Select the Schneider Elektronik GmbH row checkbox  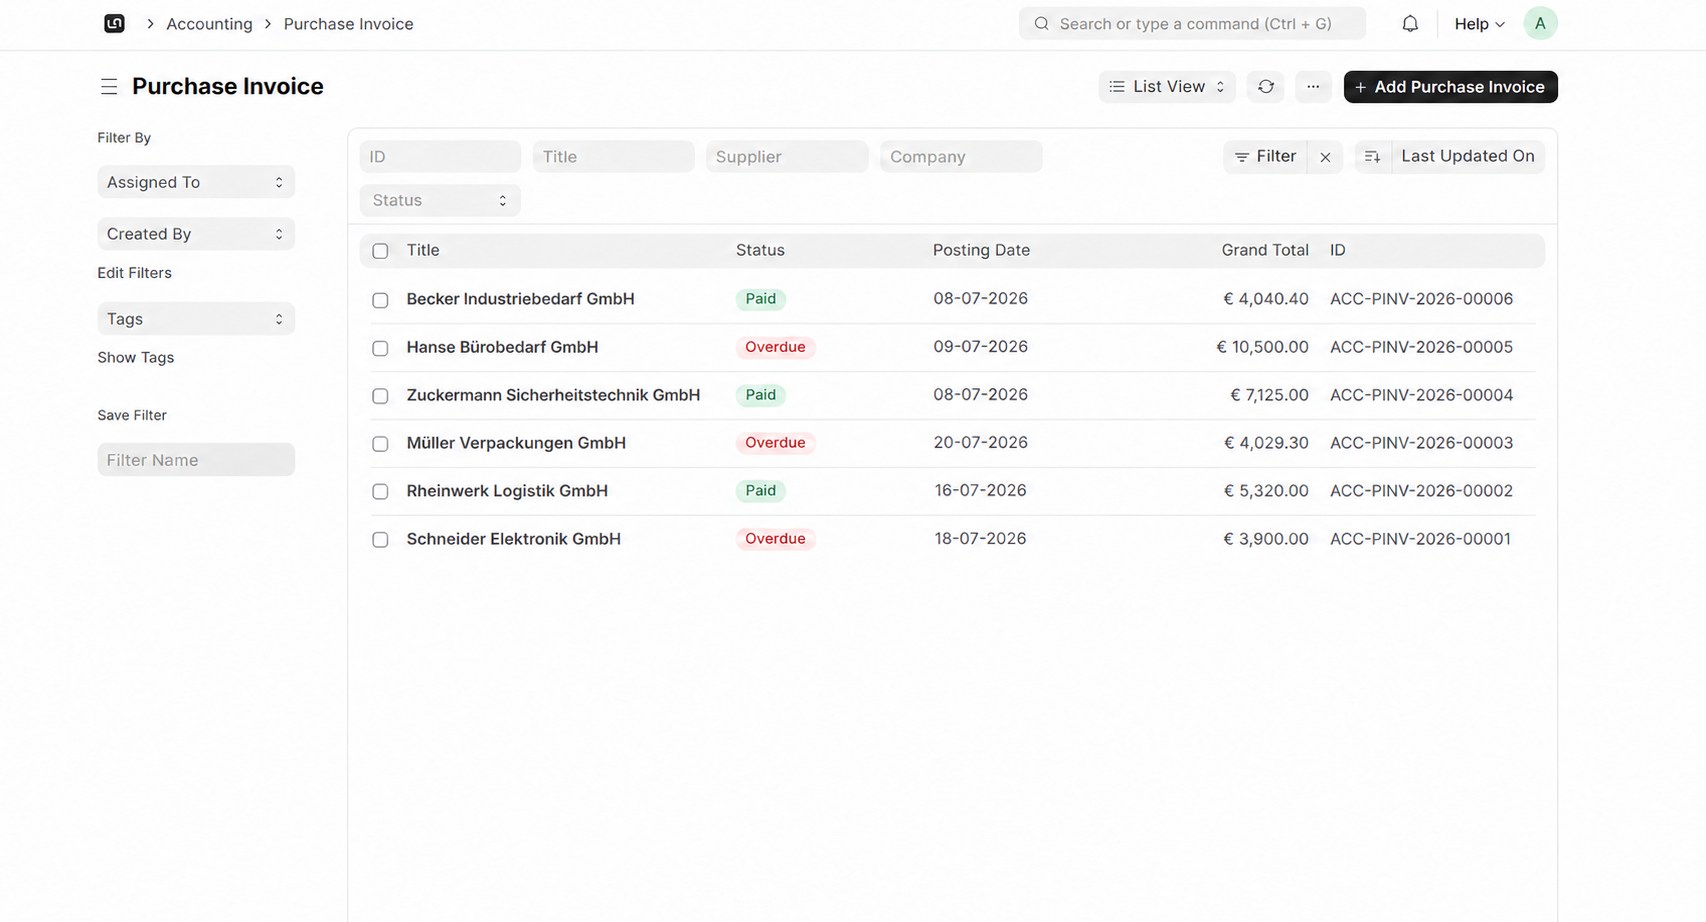(380, 540)
